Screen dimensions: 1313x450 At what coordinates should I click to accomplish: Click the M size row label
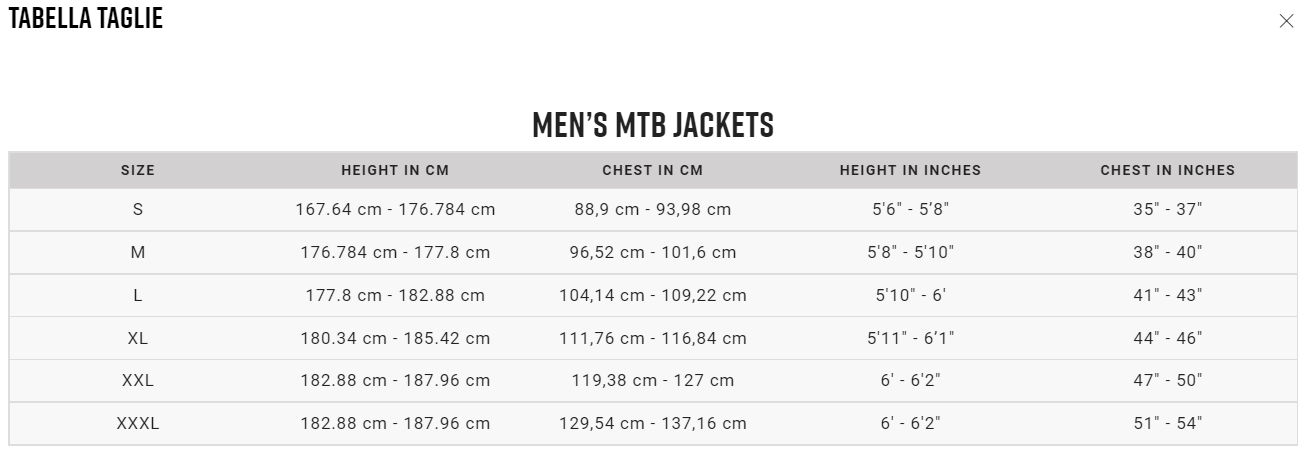click(x=138, y=253)
